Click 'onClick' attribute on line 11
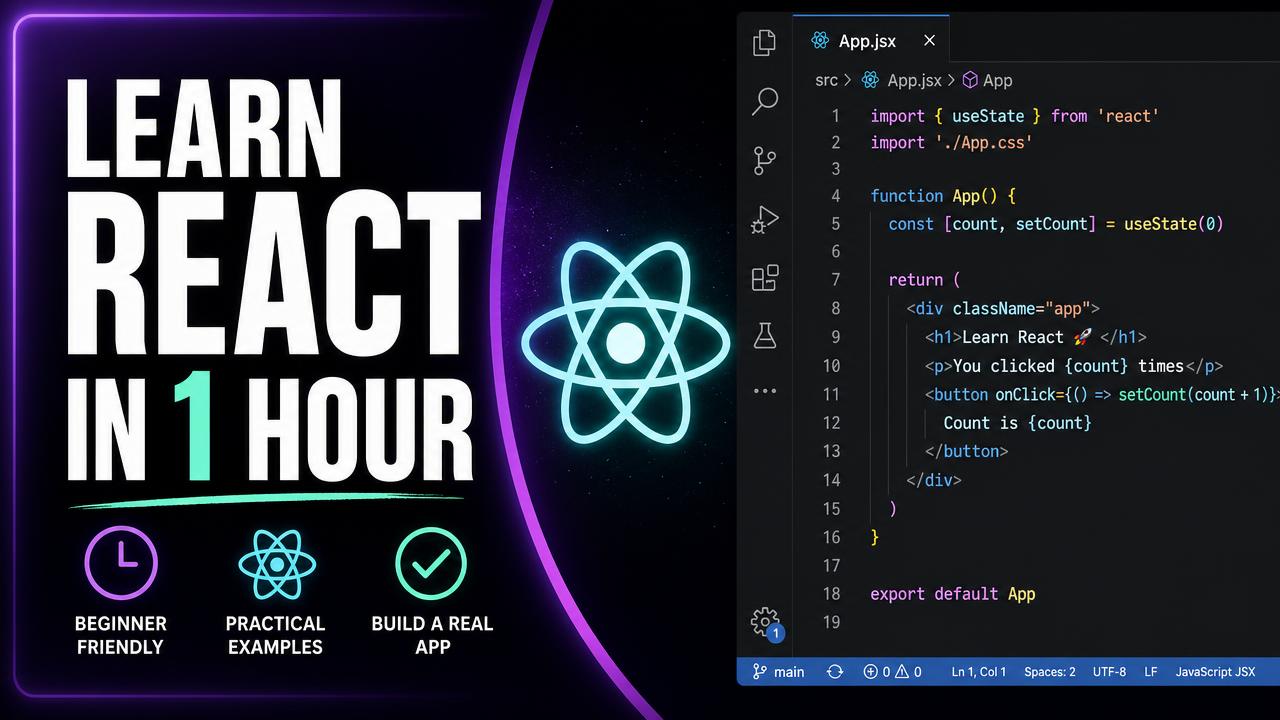Viewport: 1280px width, 720px height. coord(1026,394)
